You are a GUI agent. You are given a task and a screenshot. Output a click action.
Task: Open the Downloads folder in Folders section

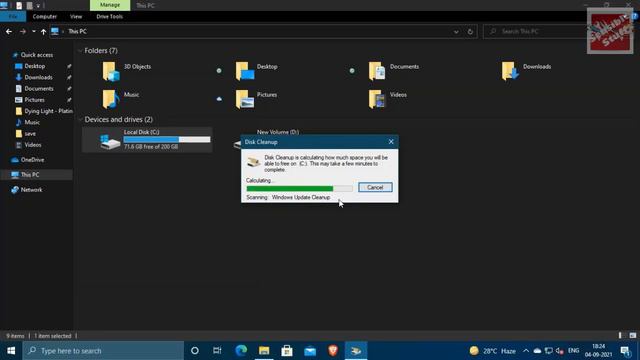point(526,71)
